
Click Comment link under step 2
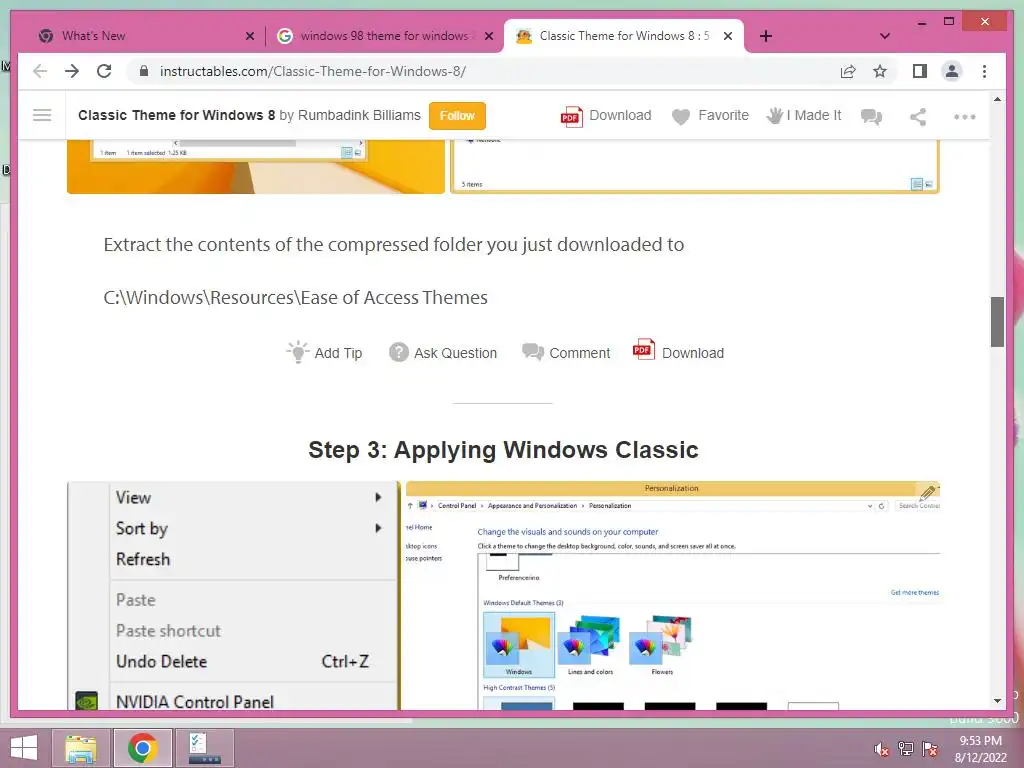[566, 353]
